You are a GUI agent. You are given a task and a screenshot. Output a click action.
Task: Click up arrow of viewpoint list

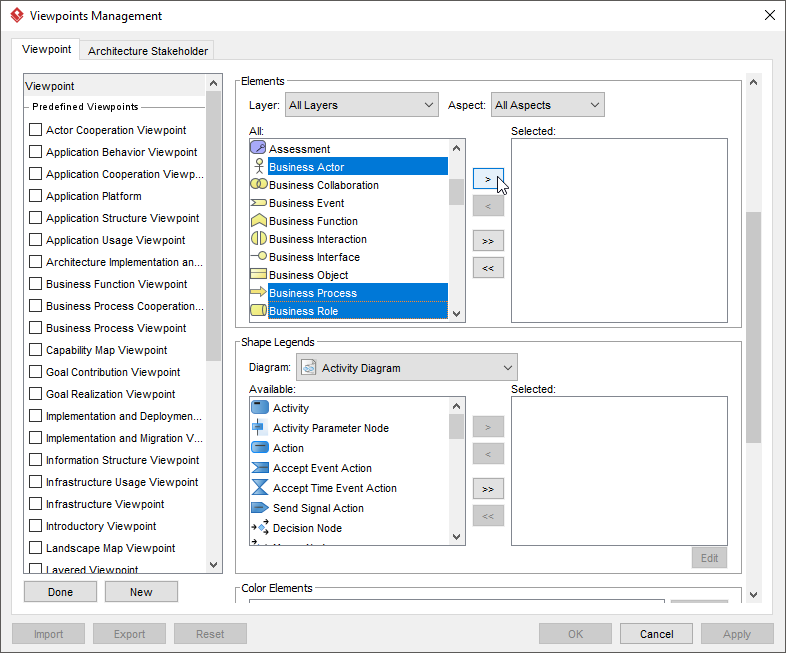coord(213,83)
